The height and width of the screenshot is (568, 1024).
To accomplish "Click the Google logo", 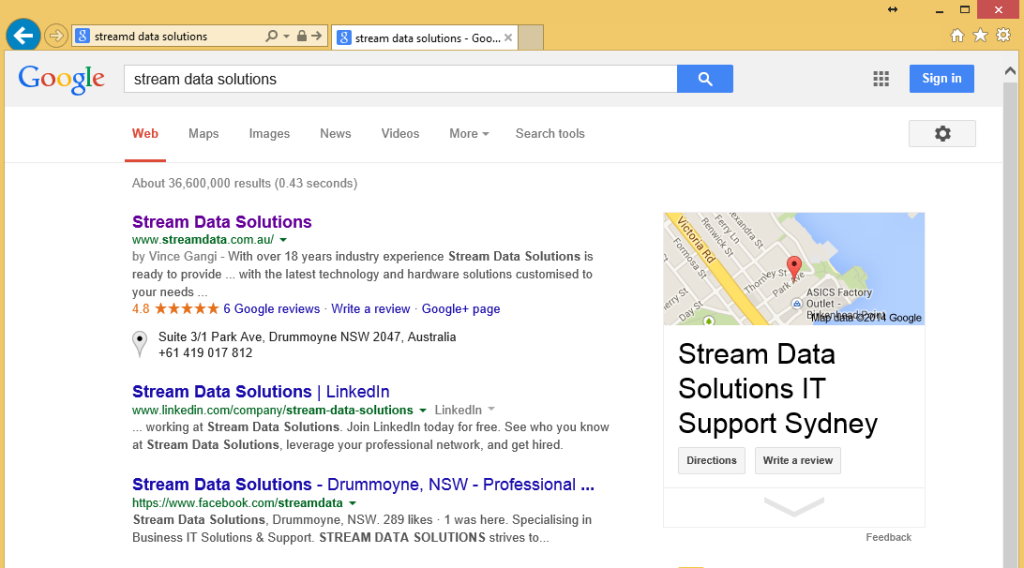I will pyautogui.click(x=61, y=80).
